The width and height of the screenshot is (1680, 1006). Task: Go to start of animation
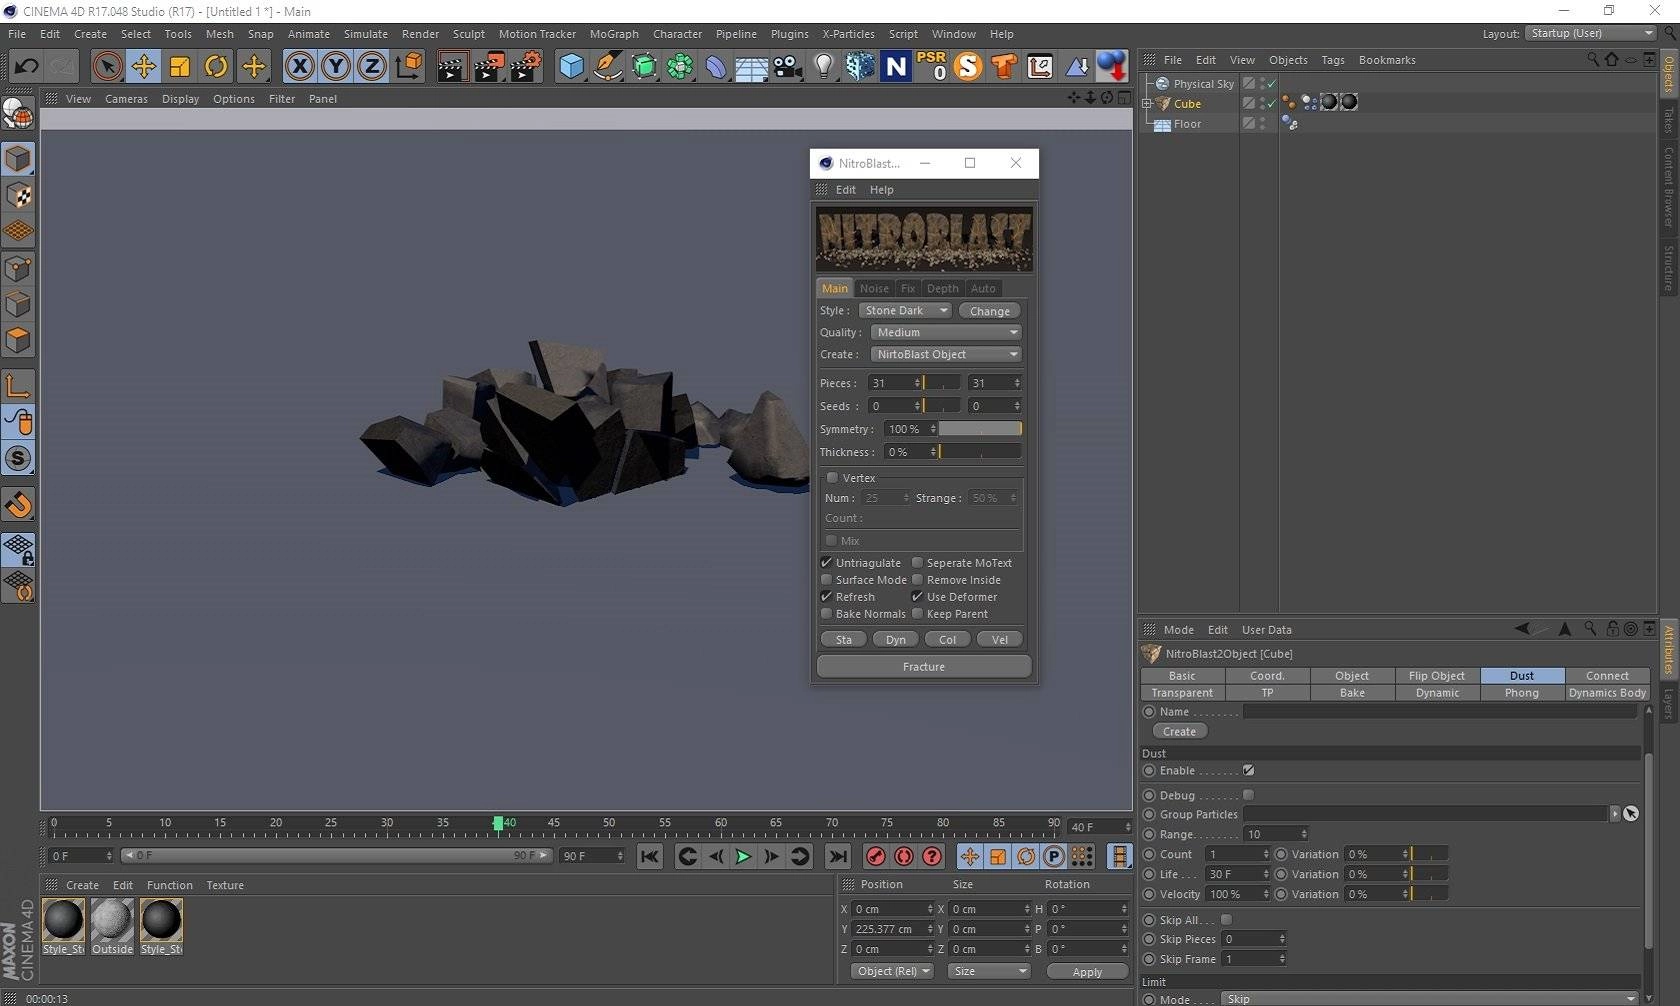(x=650, y=856)
